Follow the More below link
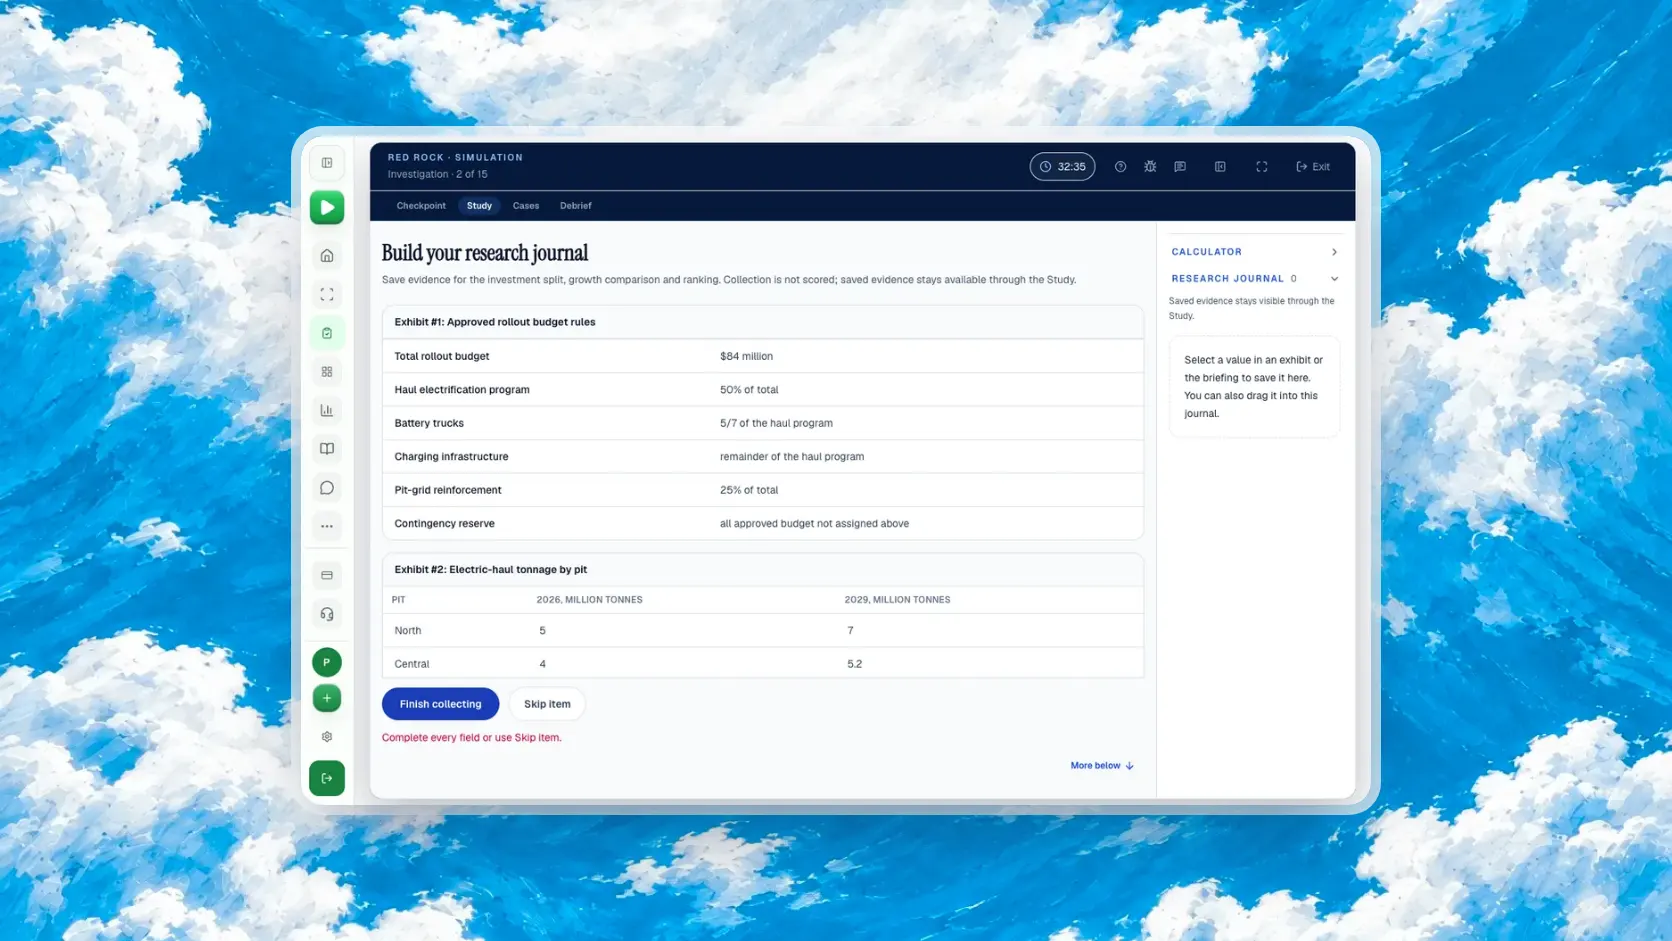This screenshot has width=1672, height=941. click(1103, 766)
